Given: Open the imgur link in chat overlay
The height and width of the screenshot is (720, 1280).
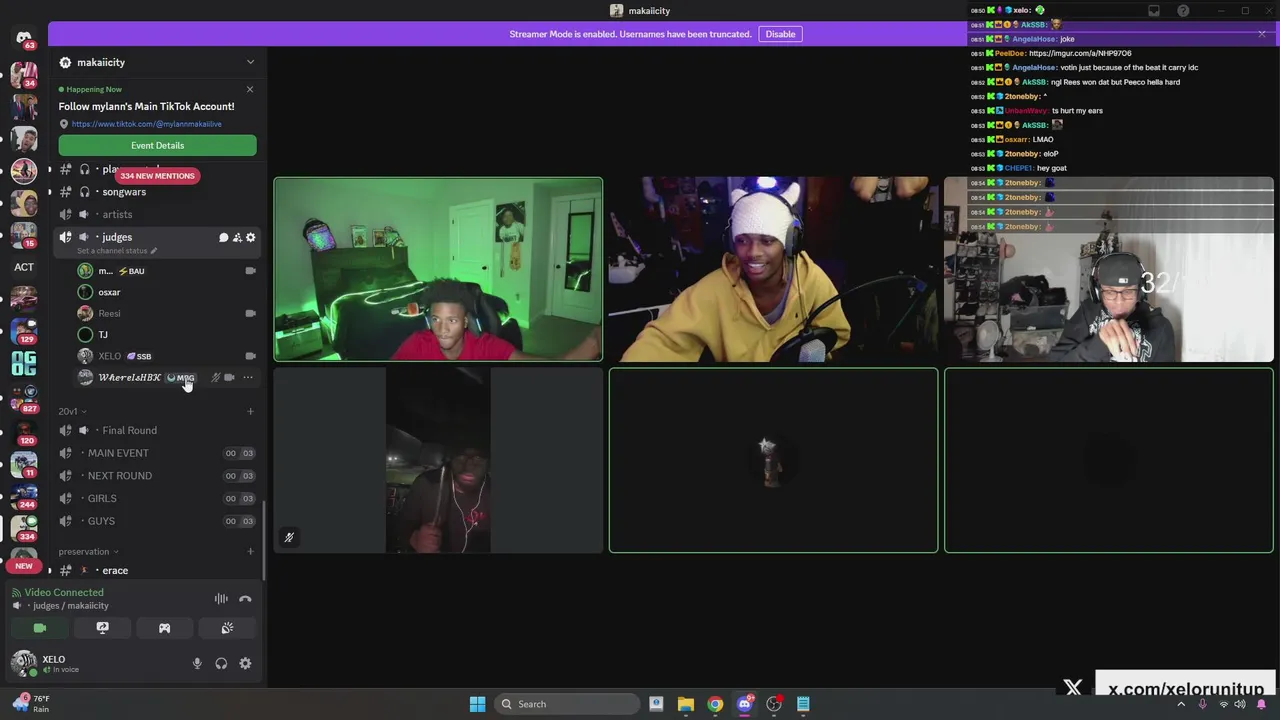Looking at the screenshot, I should [1079, 53].
